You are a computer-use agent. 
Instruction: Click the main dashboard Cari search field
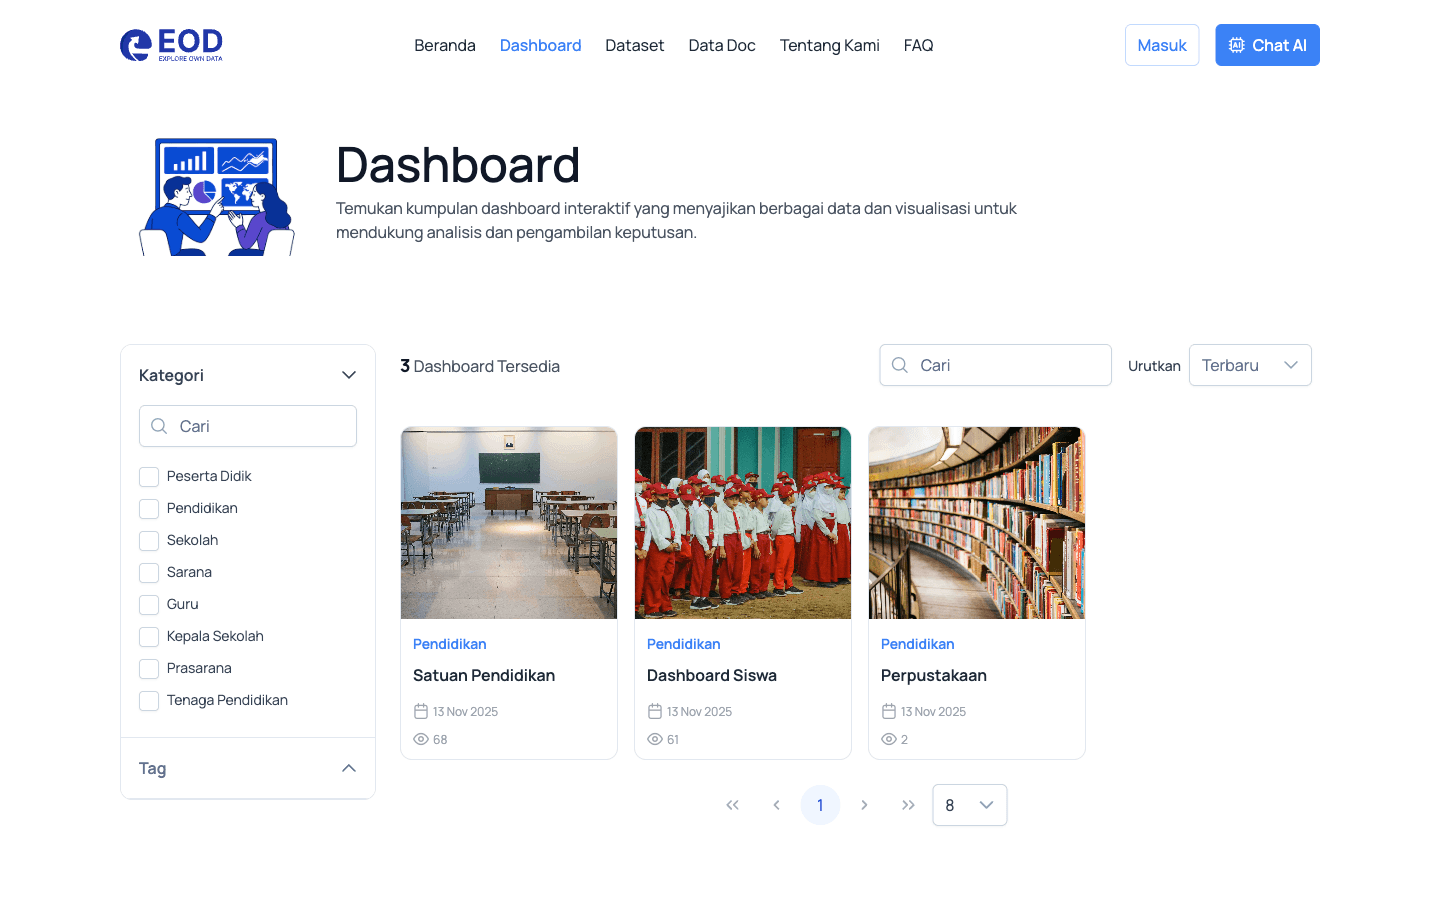pyautogui.click(x=995, y=365)
